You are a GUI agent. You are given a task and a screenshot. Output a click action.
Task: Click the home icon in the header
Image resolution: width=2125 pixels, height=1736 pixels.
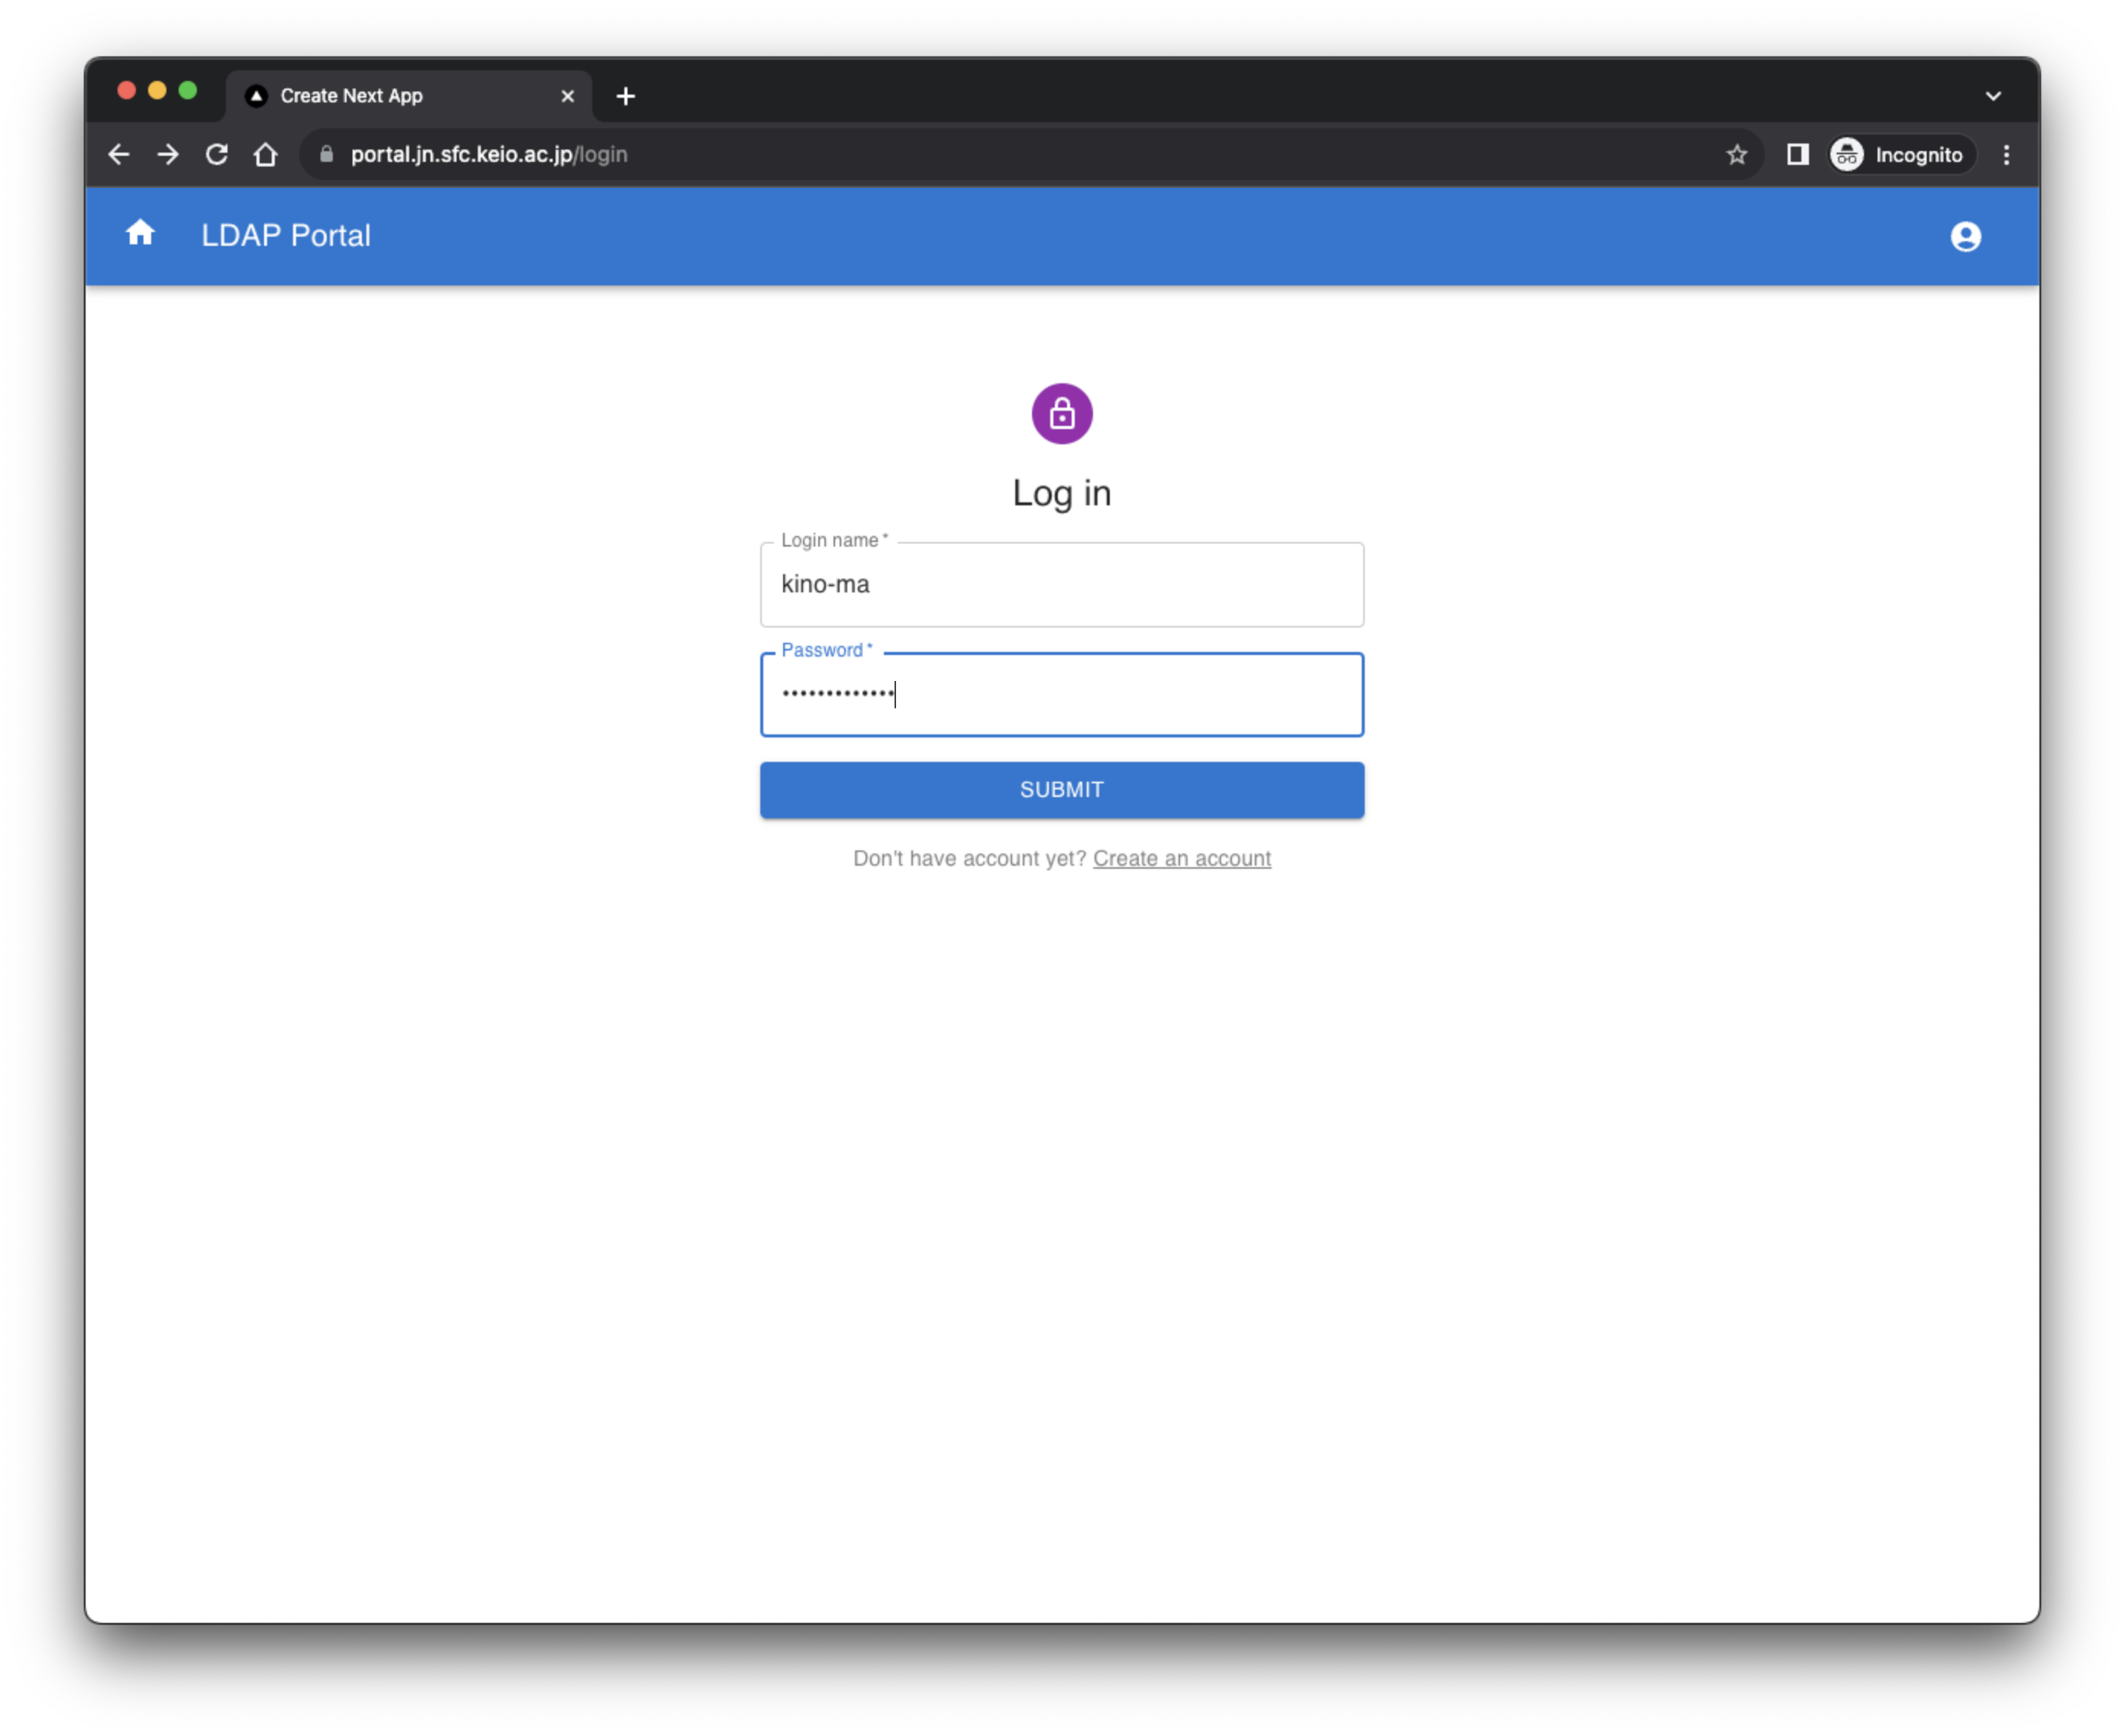(x=140, y=235)
